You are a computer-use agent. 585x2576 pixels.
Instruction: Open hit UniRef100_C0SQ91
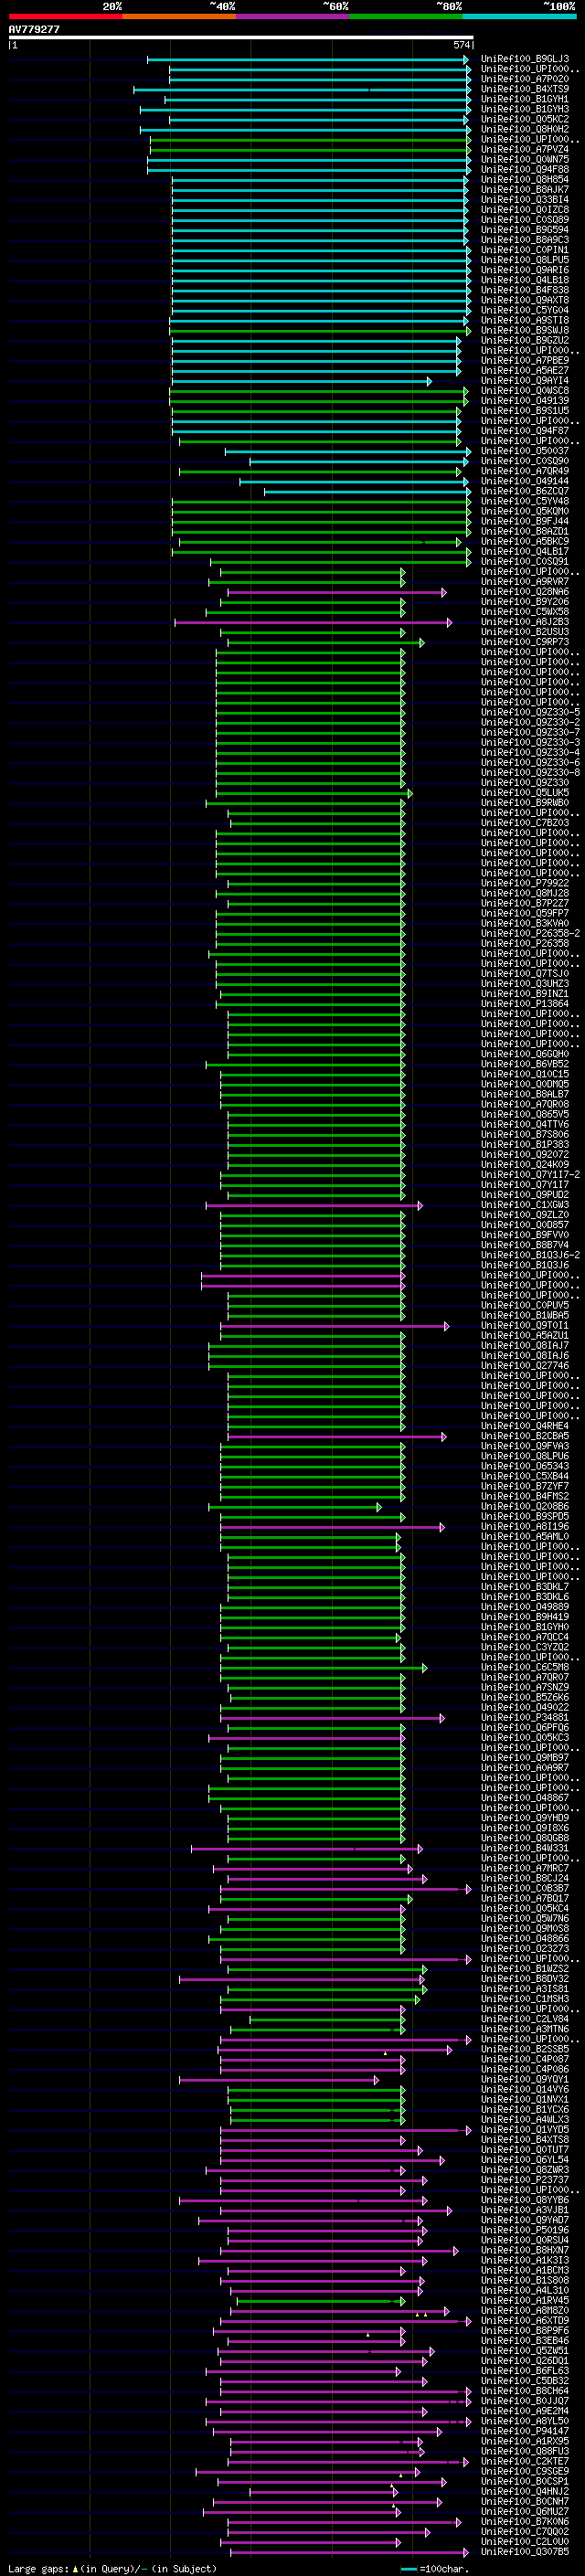pos(525,561)
